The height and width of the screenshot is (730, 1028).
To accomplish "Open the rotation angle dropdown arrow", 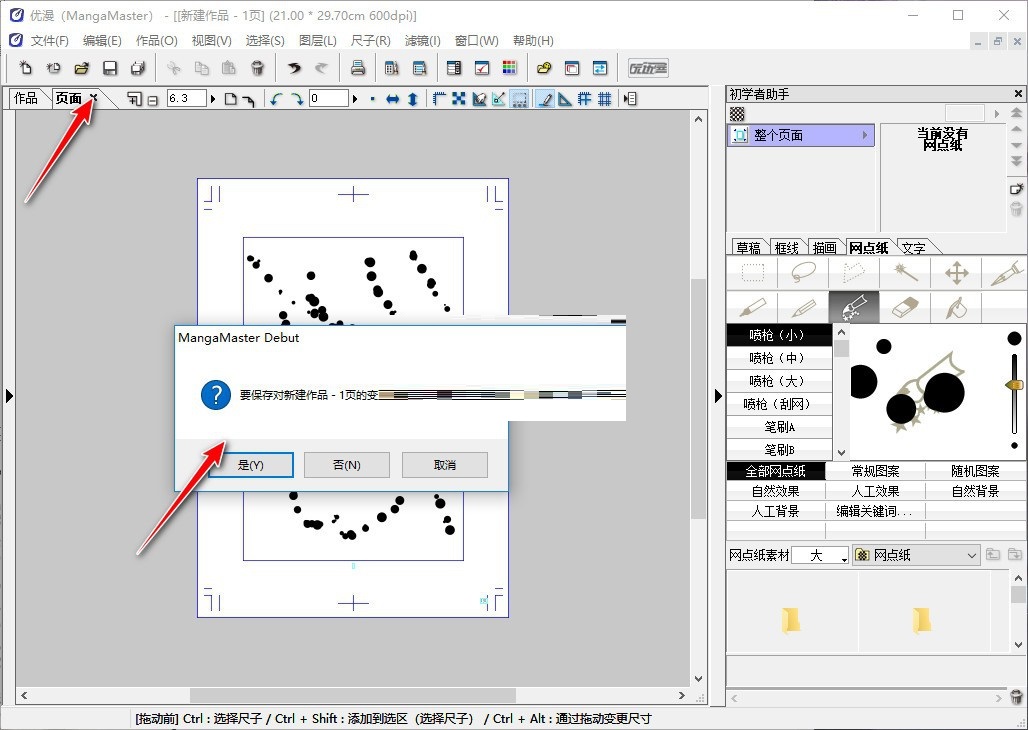I will [355, 99].
